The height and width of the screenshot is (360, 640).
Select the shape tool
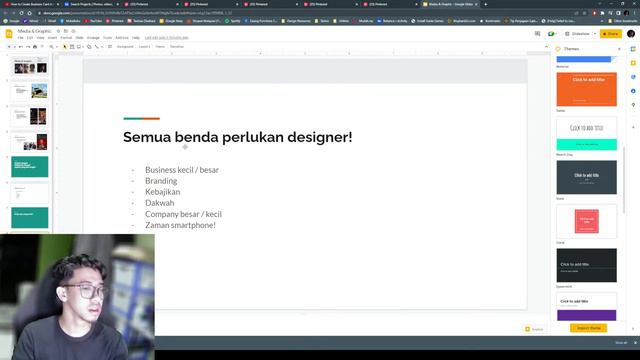pyautogui.click(x=89, y=47)
